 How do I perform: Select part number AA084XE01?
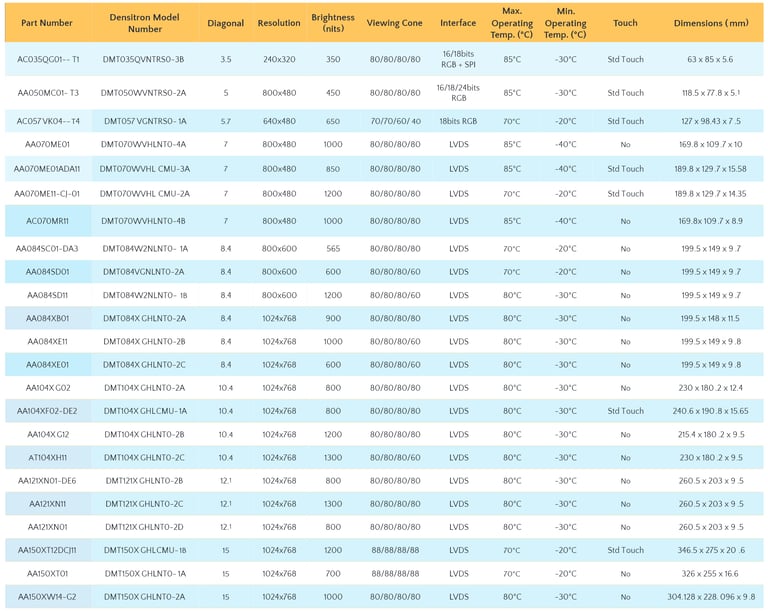pos(48,365)
